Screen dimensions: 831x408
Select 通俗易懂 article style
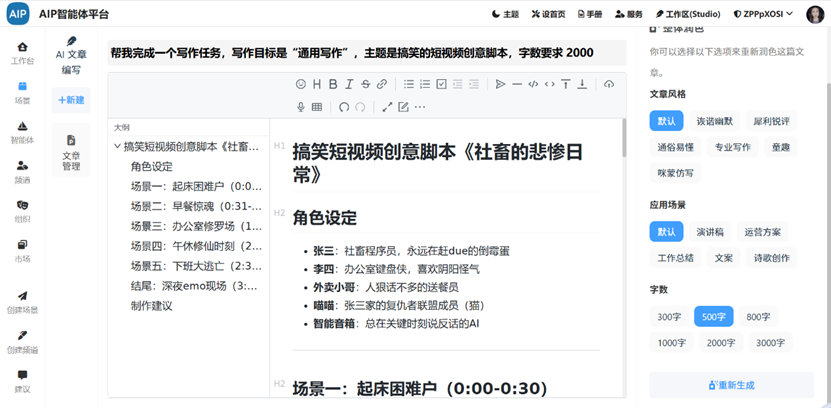[675, 147]
